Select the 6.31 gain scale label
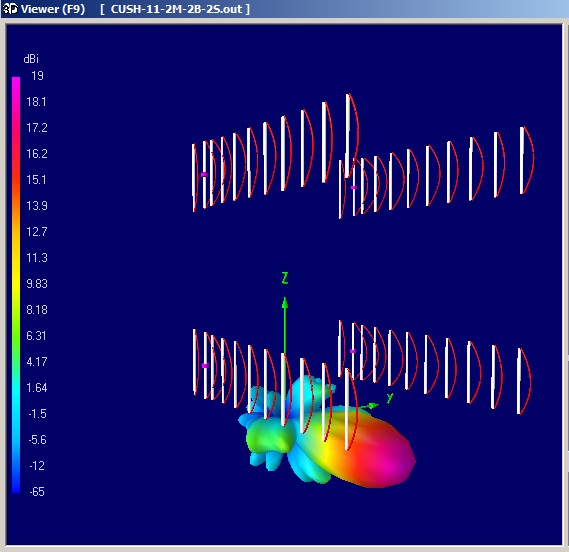The image size is (569, 552). [x=36, y=336]
